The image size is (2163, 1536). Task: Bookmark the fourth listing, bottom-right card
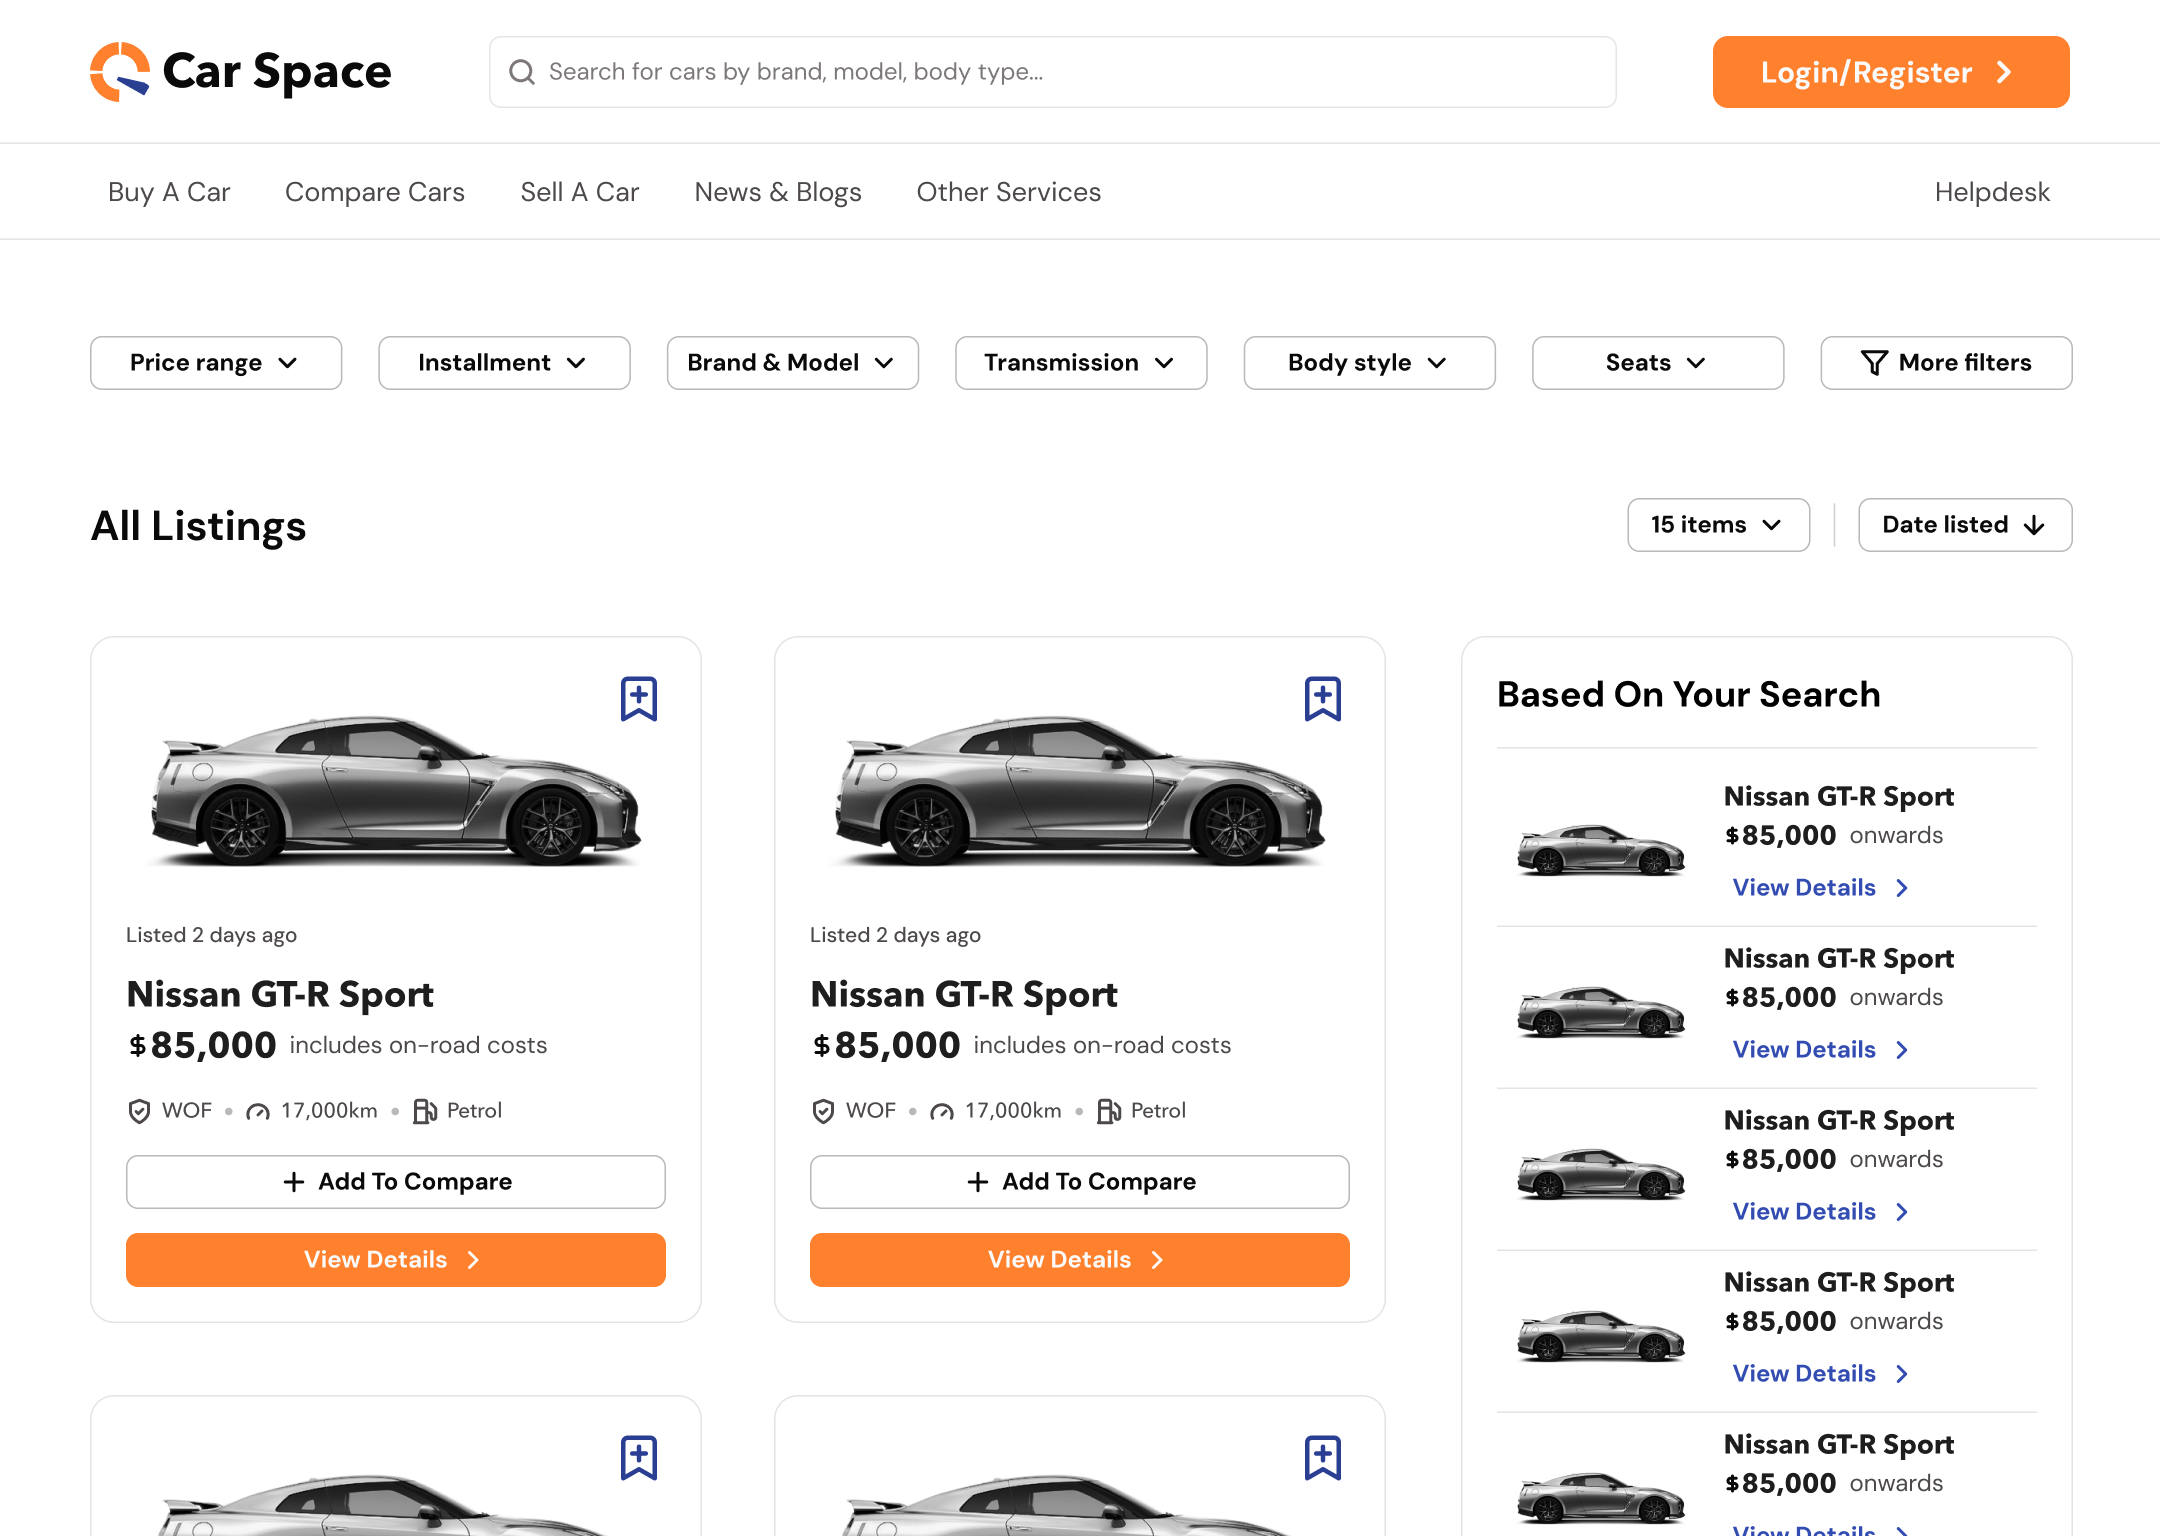pyautogui.click(x=1323, y=1458)
